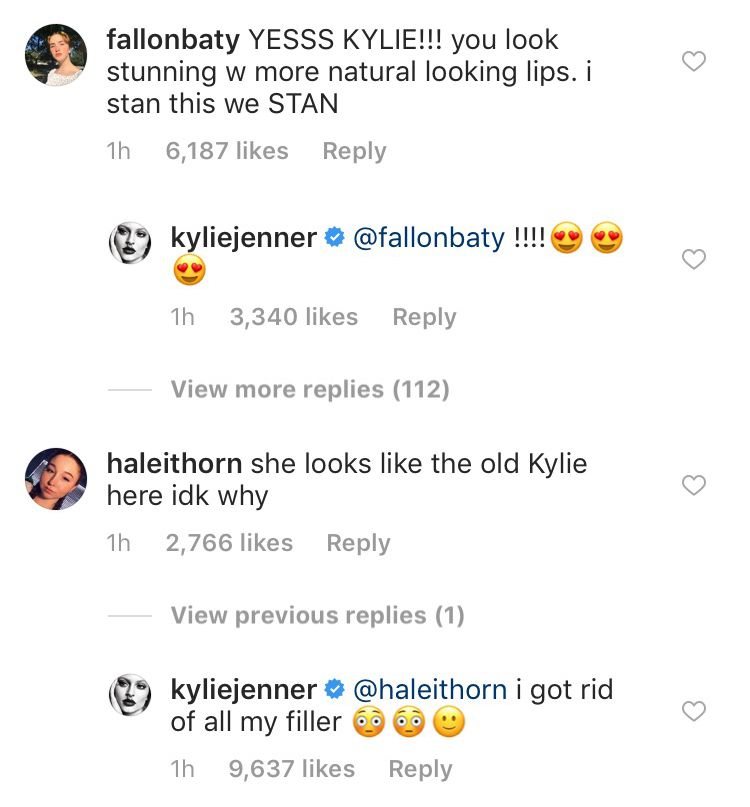Click the verified badge beside kyliejenner's filler reply
This screenshot has width=750, height=807.
(x=335, y=689)
